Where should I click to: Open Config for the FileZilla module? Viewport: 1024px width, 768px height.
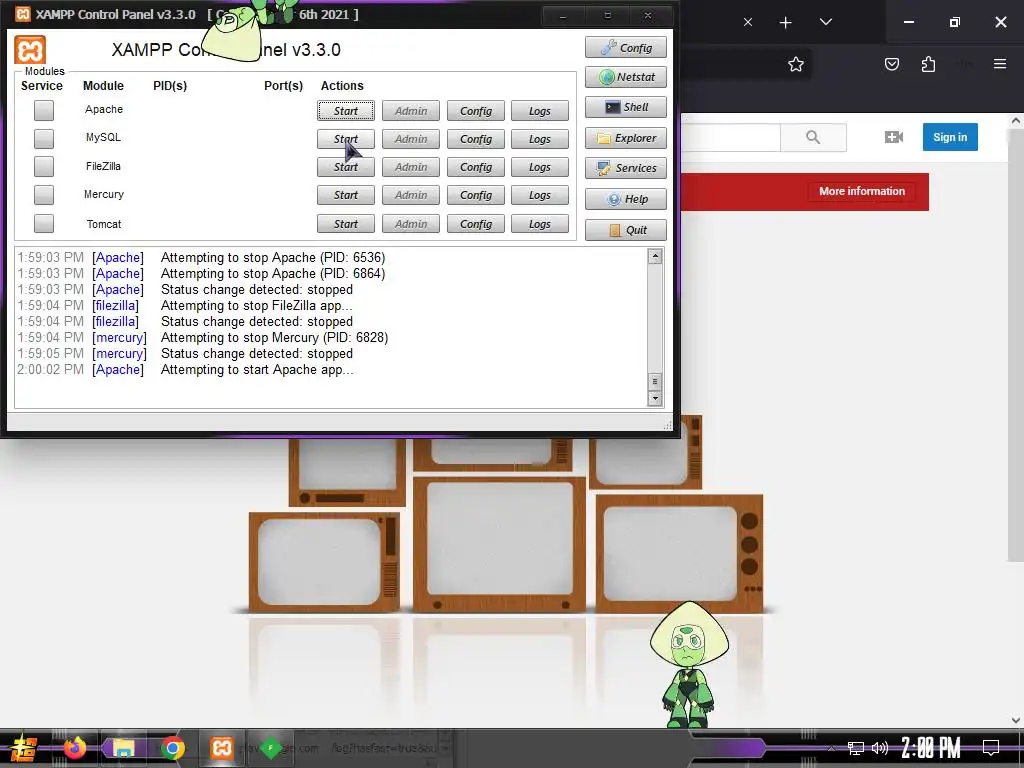475,167
